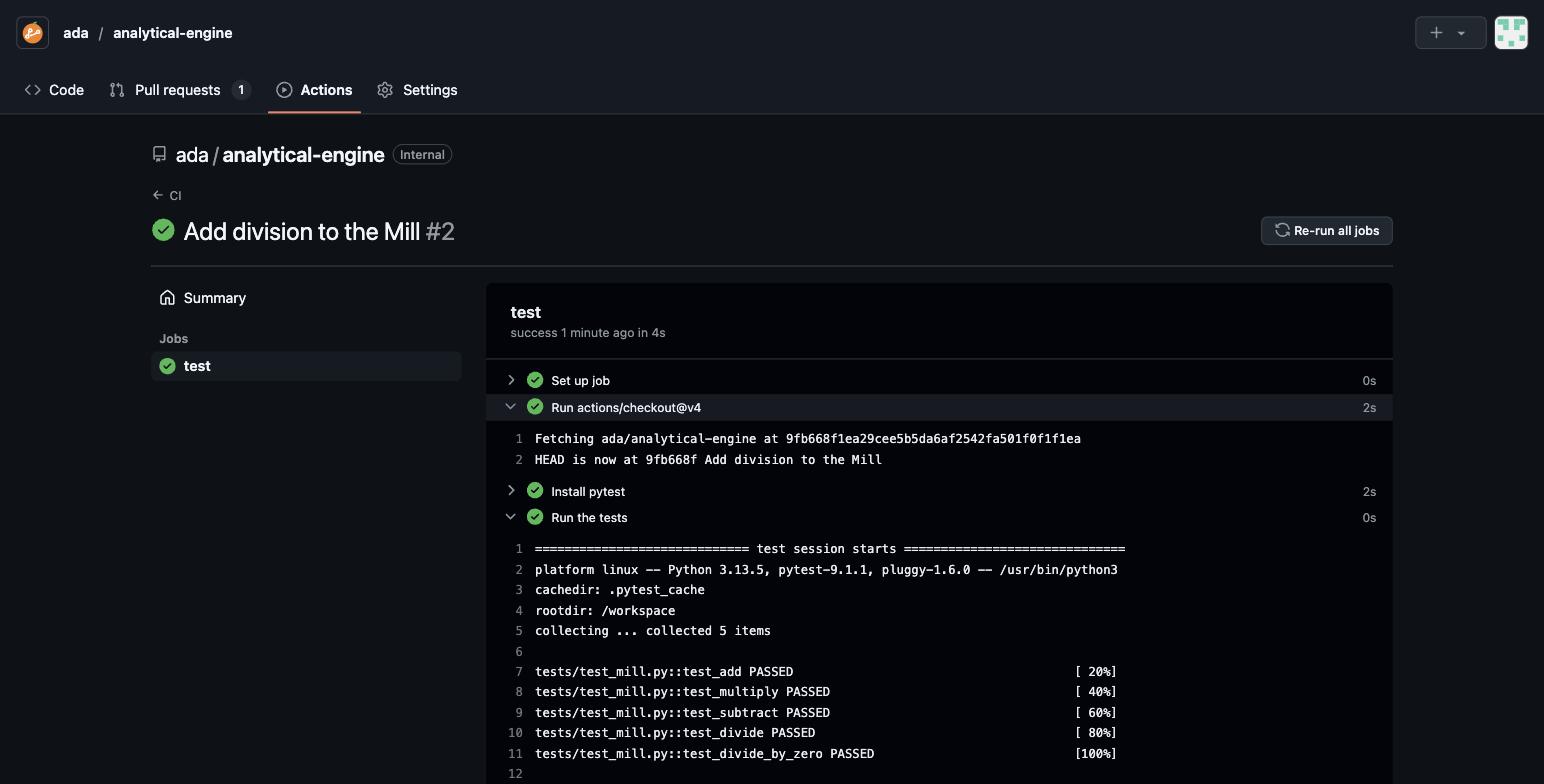
Task: Click the ada link in repository heading
Action: pos(192,155)
